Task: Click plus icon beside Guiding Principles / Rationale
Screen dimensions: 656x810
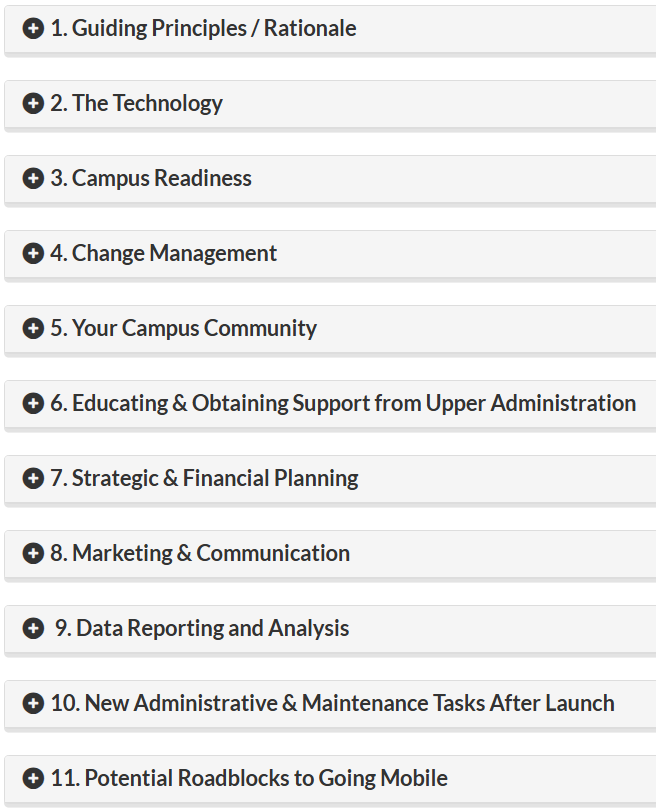Action: pos(33,28)
